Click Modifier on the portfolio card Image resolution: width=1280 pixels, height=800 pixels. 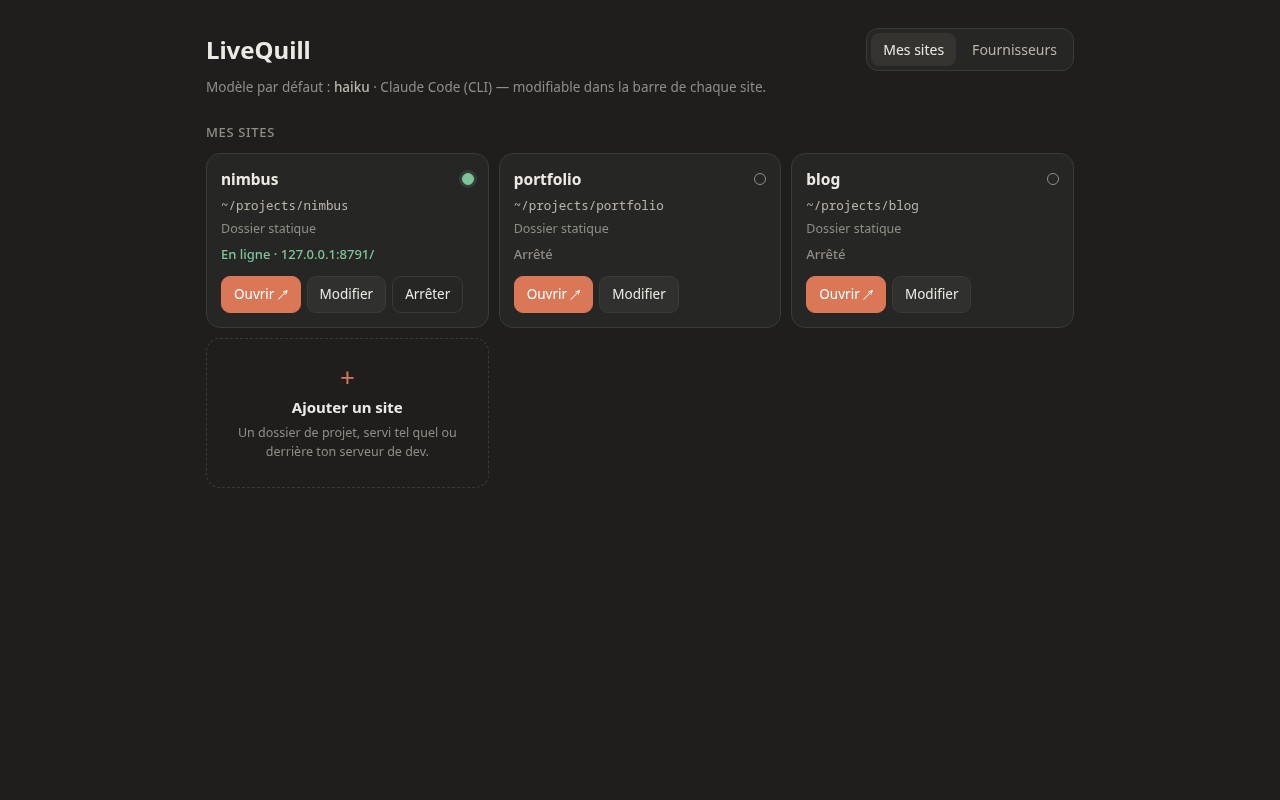point(639,294)
